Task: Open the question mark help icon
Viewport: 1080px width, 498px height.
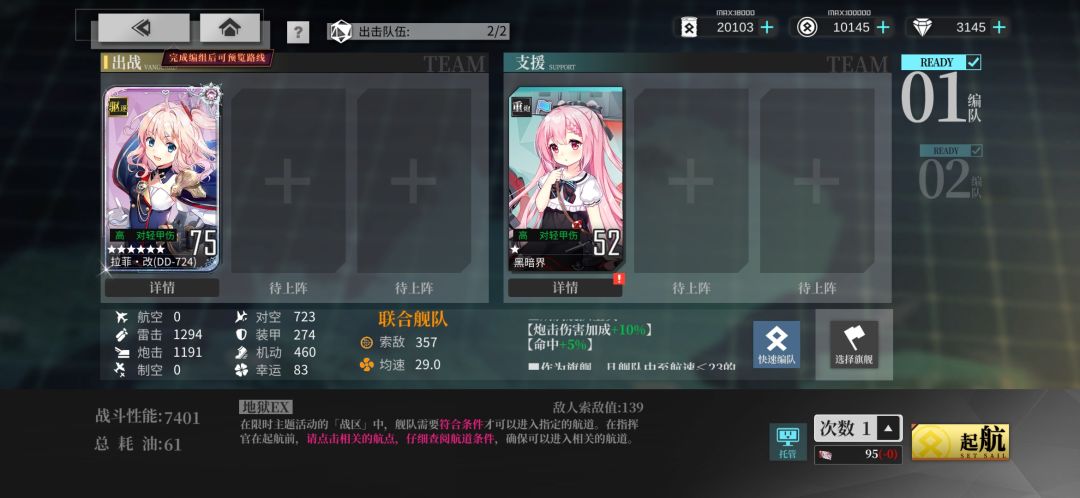Action: [298, 32]
